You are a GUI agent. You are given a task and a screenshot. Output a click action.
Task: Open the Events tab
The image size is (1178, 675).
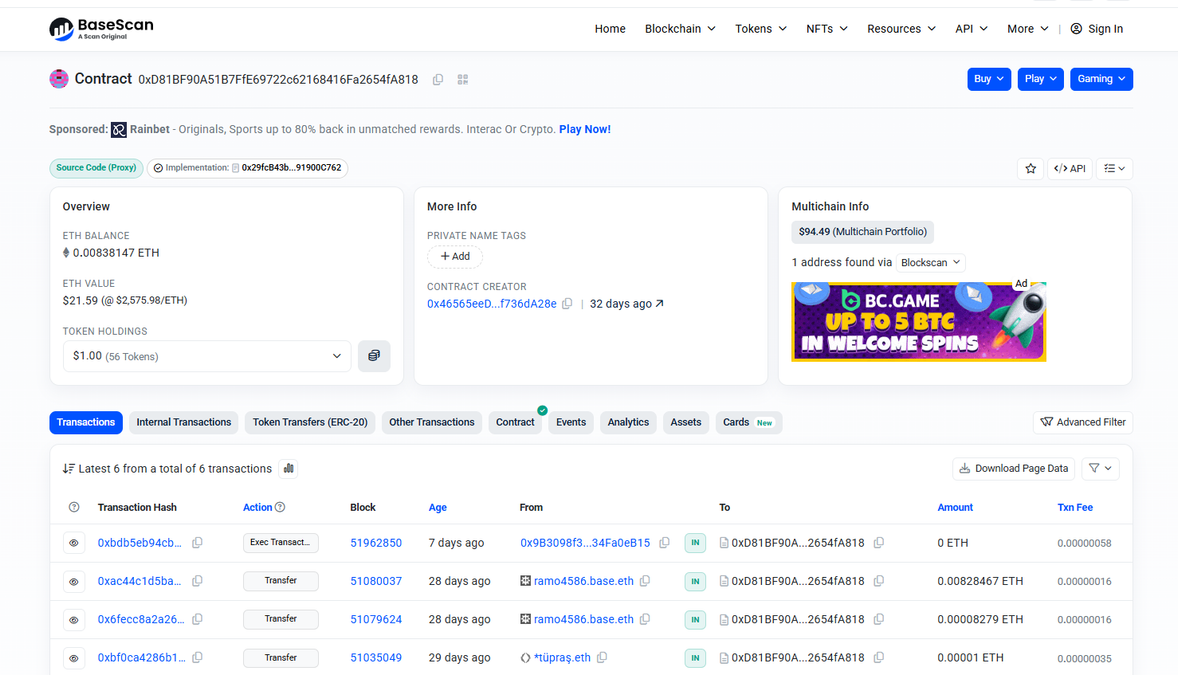point(571,422)
